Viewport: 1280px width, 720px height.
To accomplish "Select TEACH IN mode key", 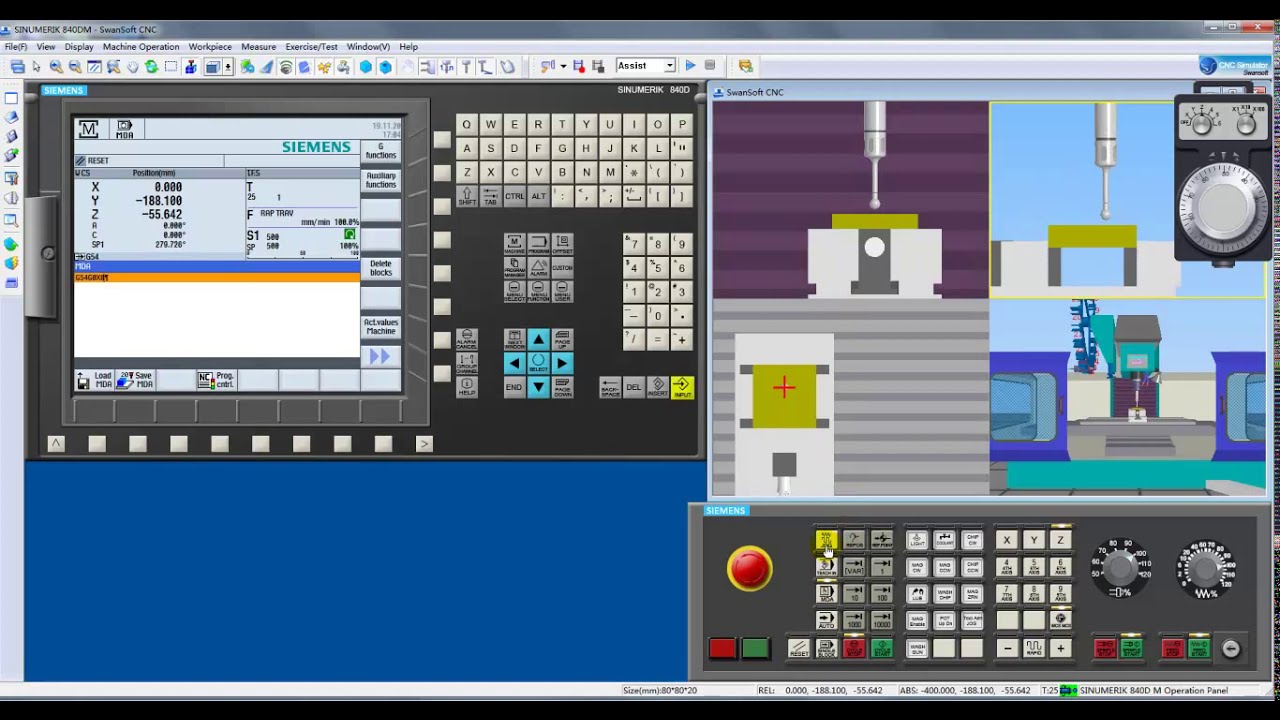I will [x=826, y=567].
